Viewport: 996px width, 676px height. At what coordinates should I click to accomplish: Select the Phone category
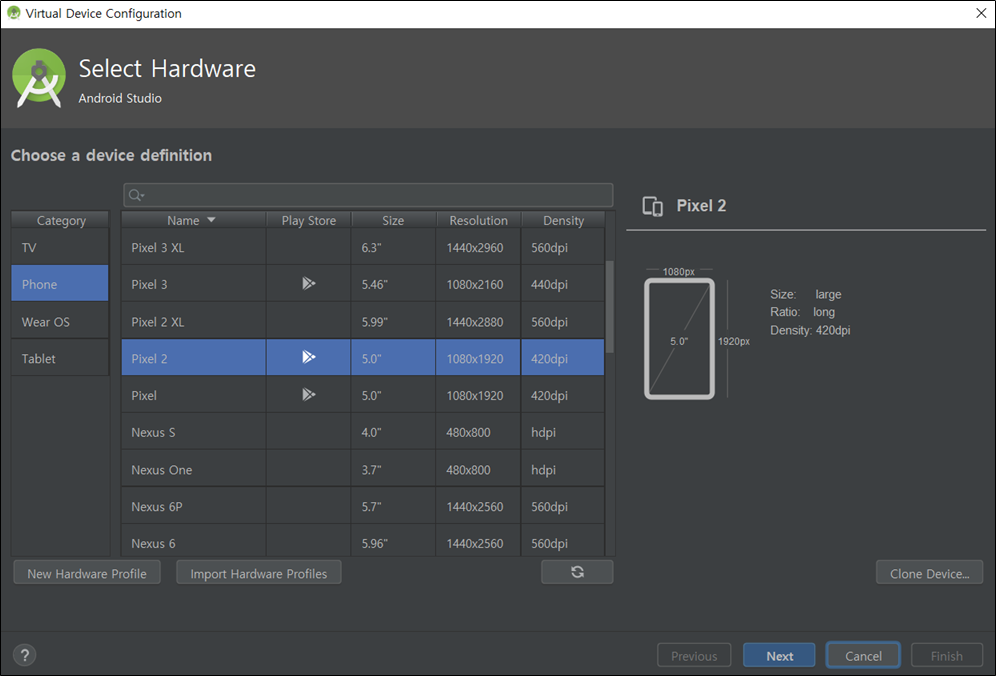tap(60, 283)
